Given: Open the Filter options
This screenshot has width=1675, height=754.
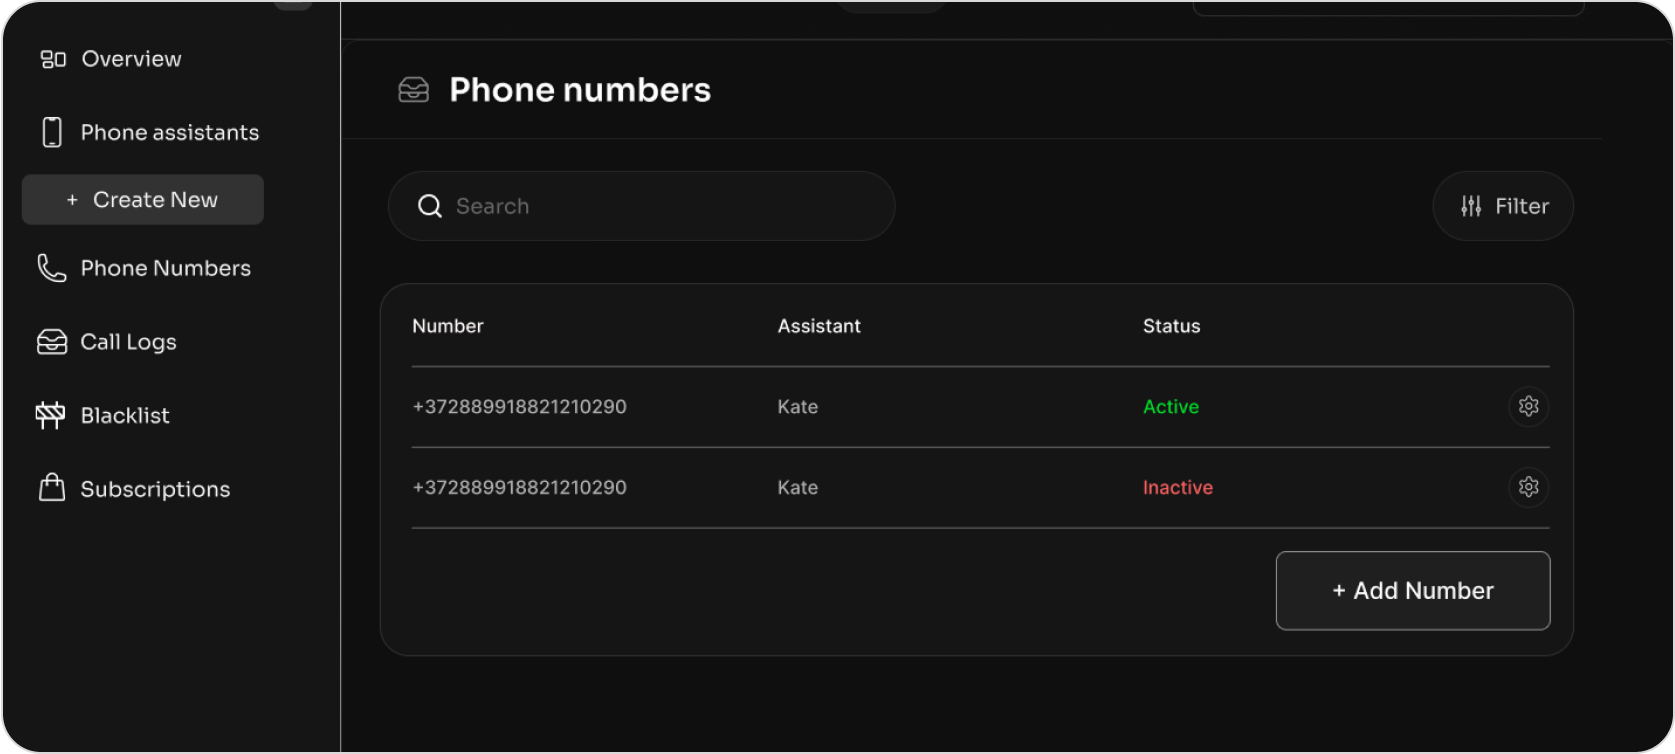Looking at the screenshot, I should click(1503, 206).
